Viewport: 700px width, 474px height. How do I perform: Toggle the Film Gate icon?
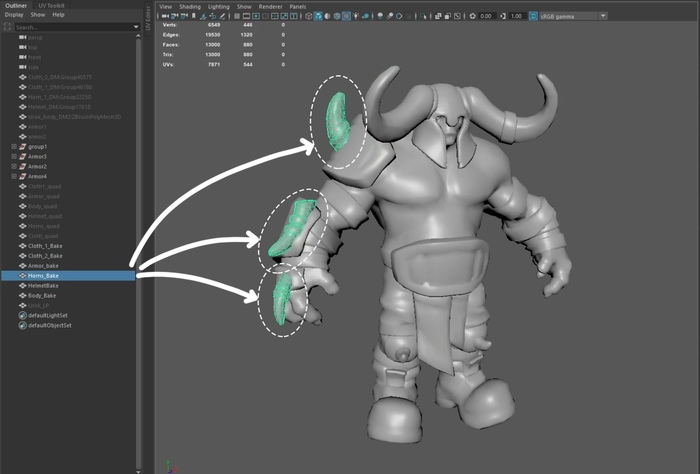tap(246, 16)
